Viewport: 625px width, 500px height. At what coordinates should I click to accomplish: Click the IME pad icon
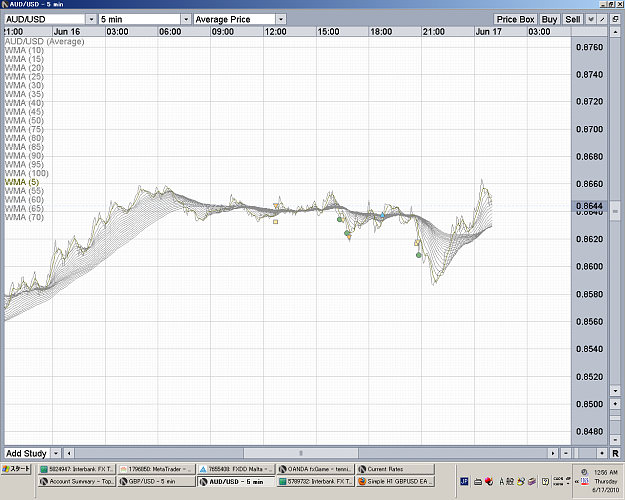pyautogui.click(x=521, y=481)
